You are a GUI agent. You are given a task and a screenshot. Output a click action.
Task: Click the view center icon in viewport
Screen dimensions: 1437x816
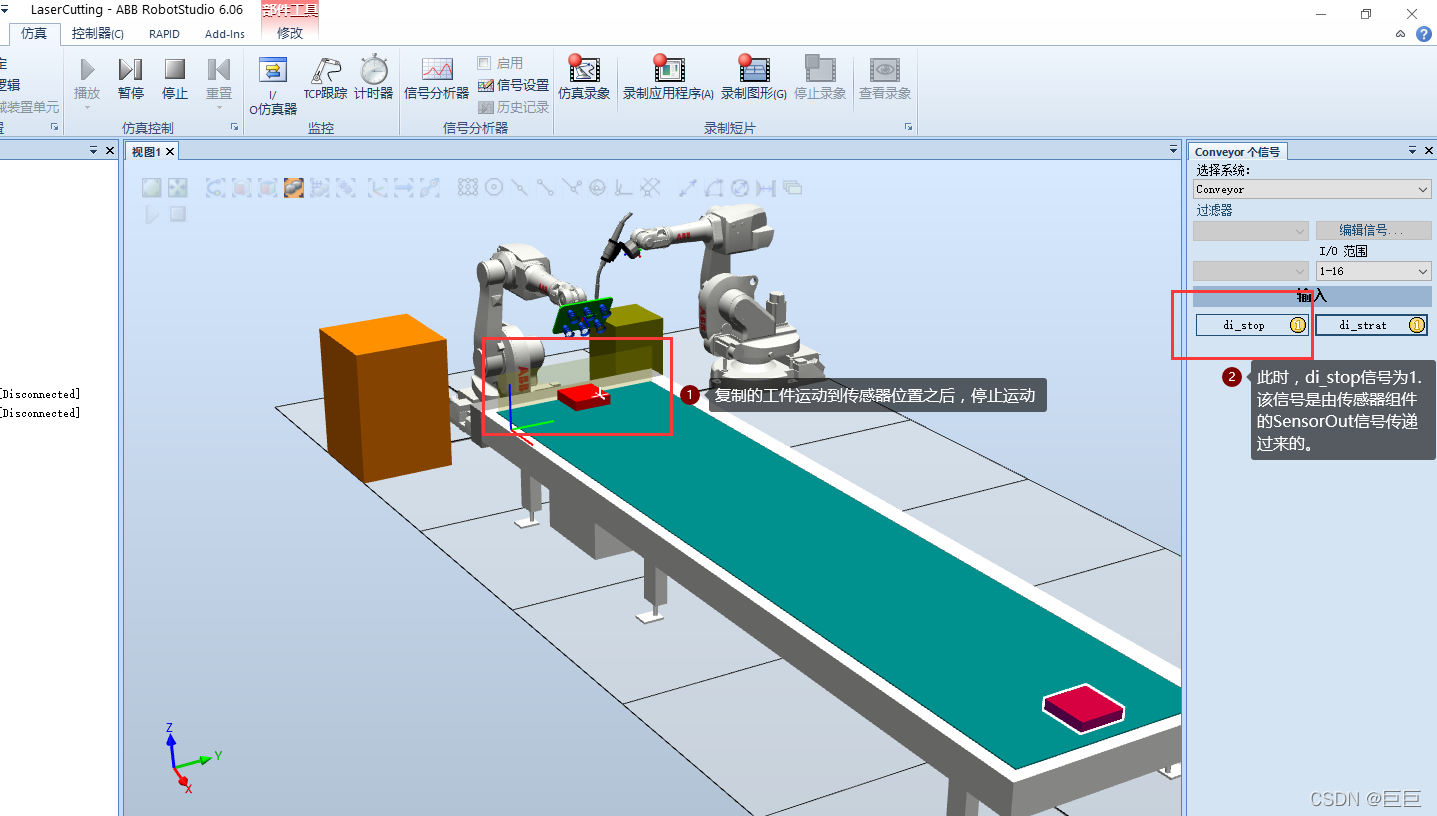point(177,187)
